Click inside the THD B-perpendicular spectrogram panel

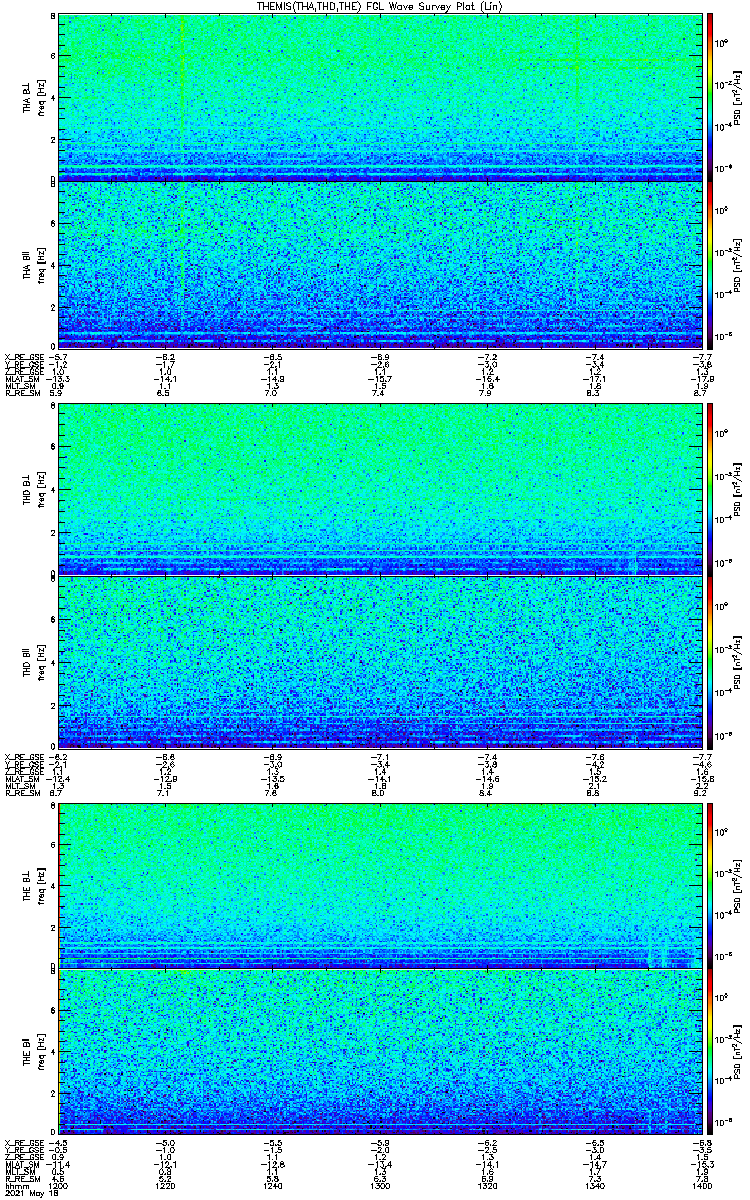point(379,488)
